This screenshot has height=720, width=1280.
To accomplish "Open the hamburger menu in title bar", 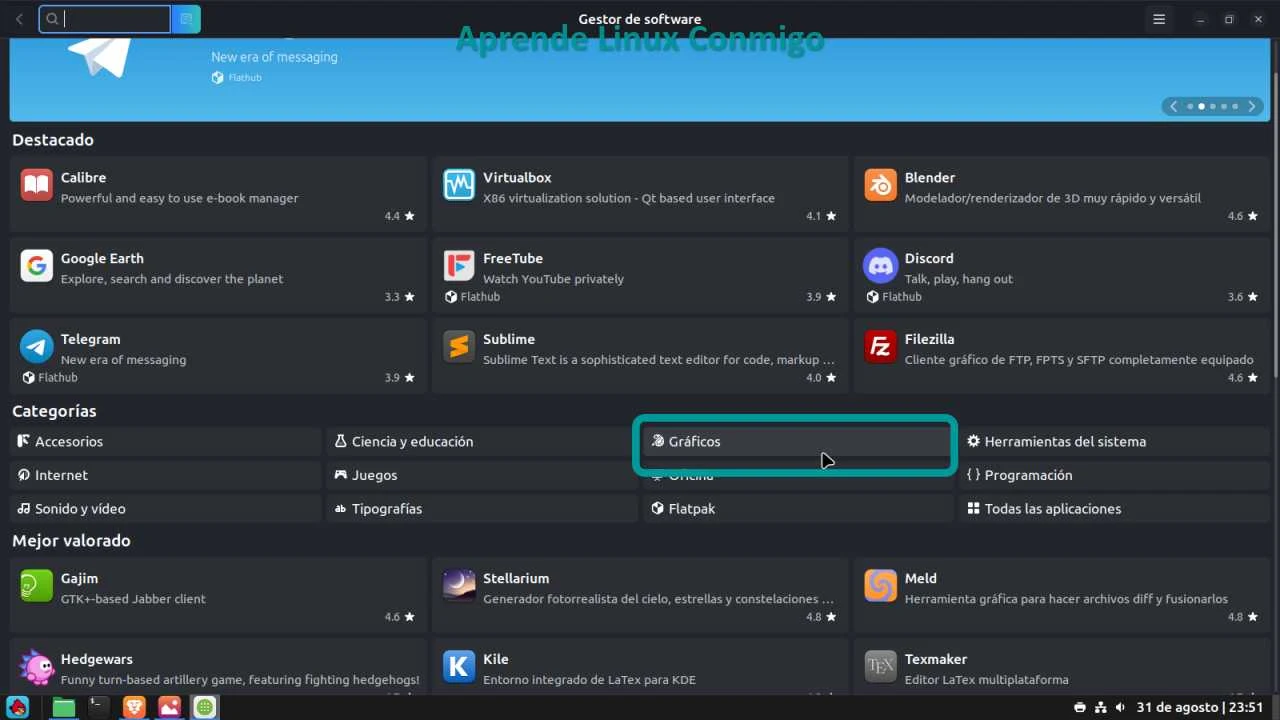I will point(1159,19).
